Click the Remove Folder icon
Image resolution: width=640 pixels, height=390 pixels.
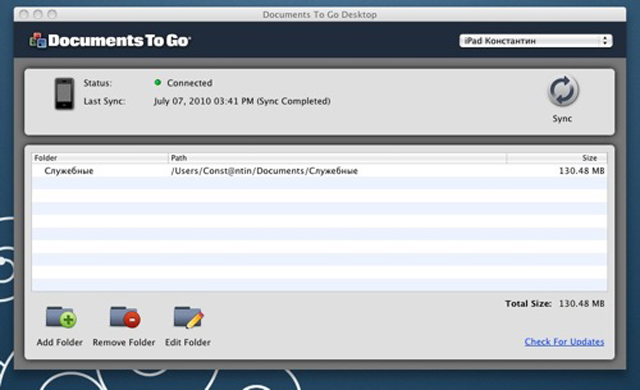click(x=125, y=317)
